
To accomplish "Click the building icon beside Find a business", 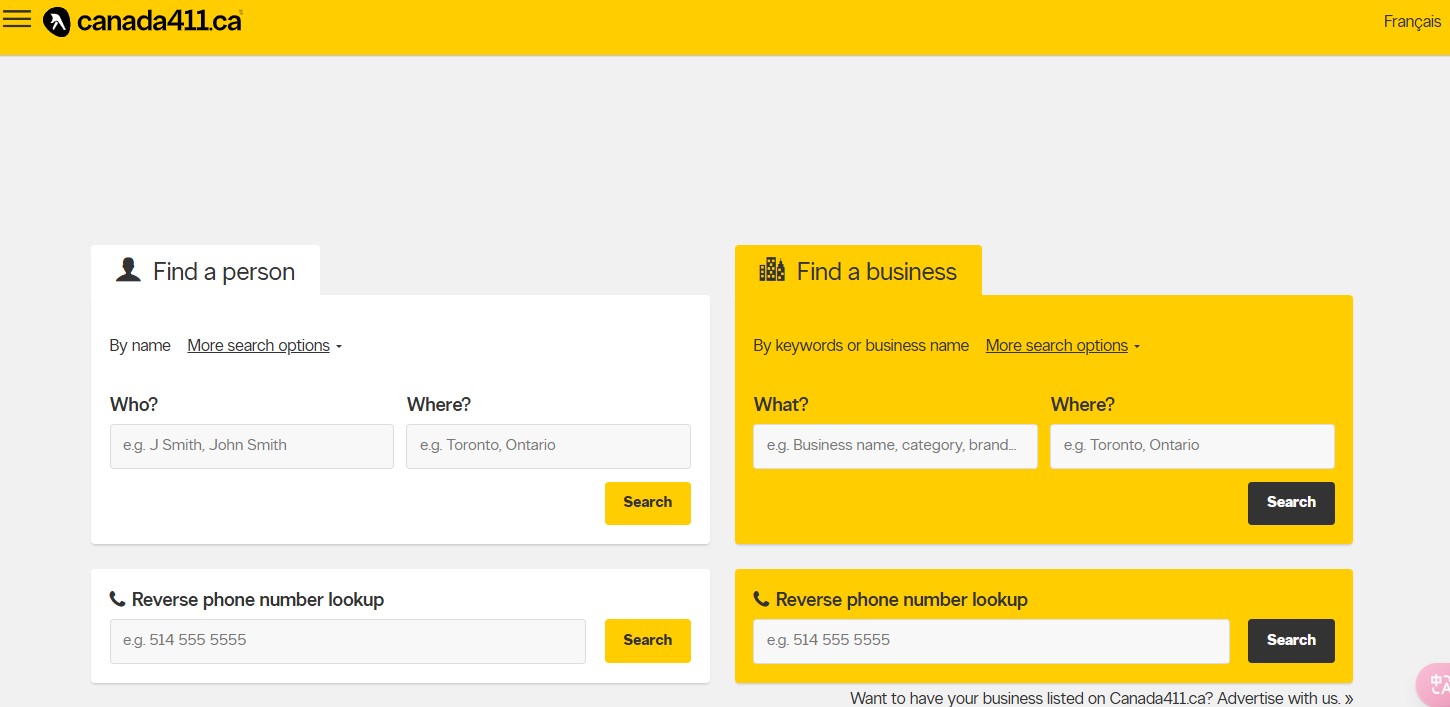I will [x=772, y=270].
